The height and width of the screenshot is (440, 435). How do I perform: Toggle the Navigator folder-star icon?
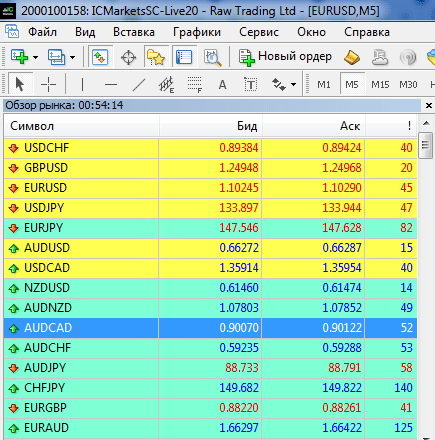(156, 57)
